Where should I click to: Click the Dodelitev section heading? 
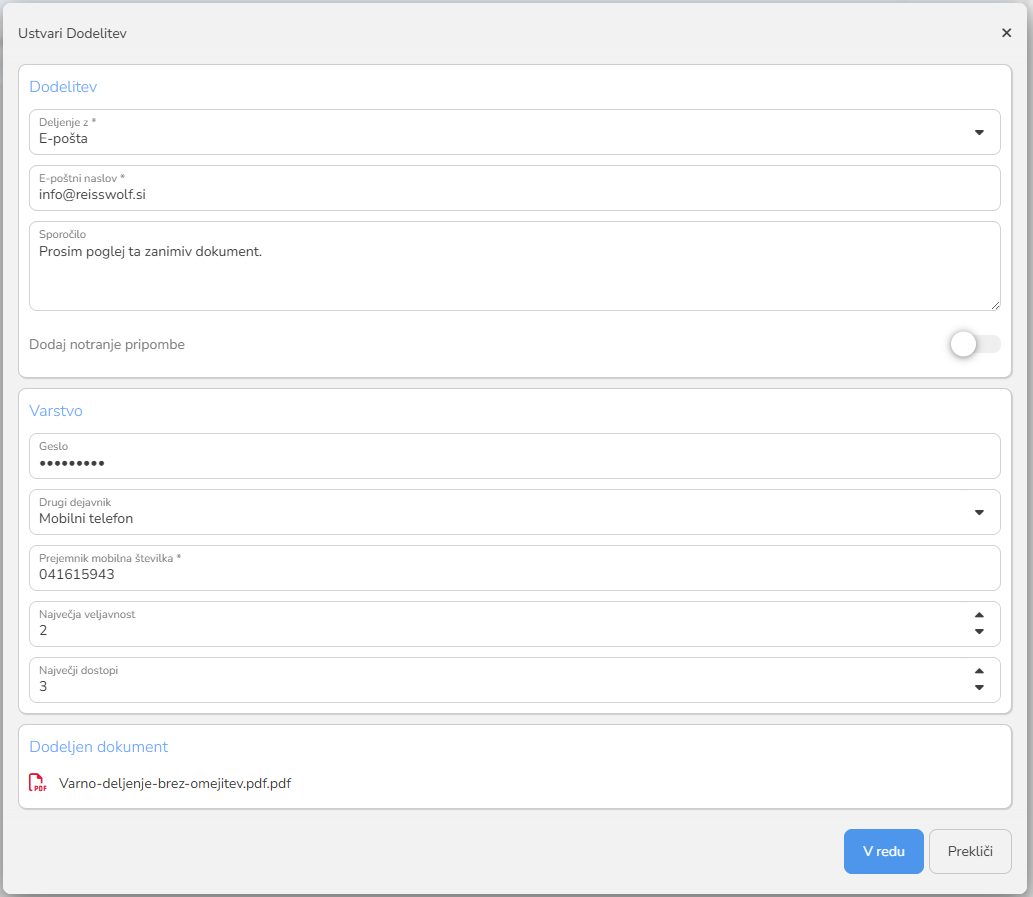coord(63,87)
